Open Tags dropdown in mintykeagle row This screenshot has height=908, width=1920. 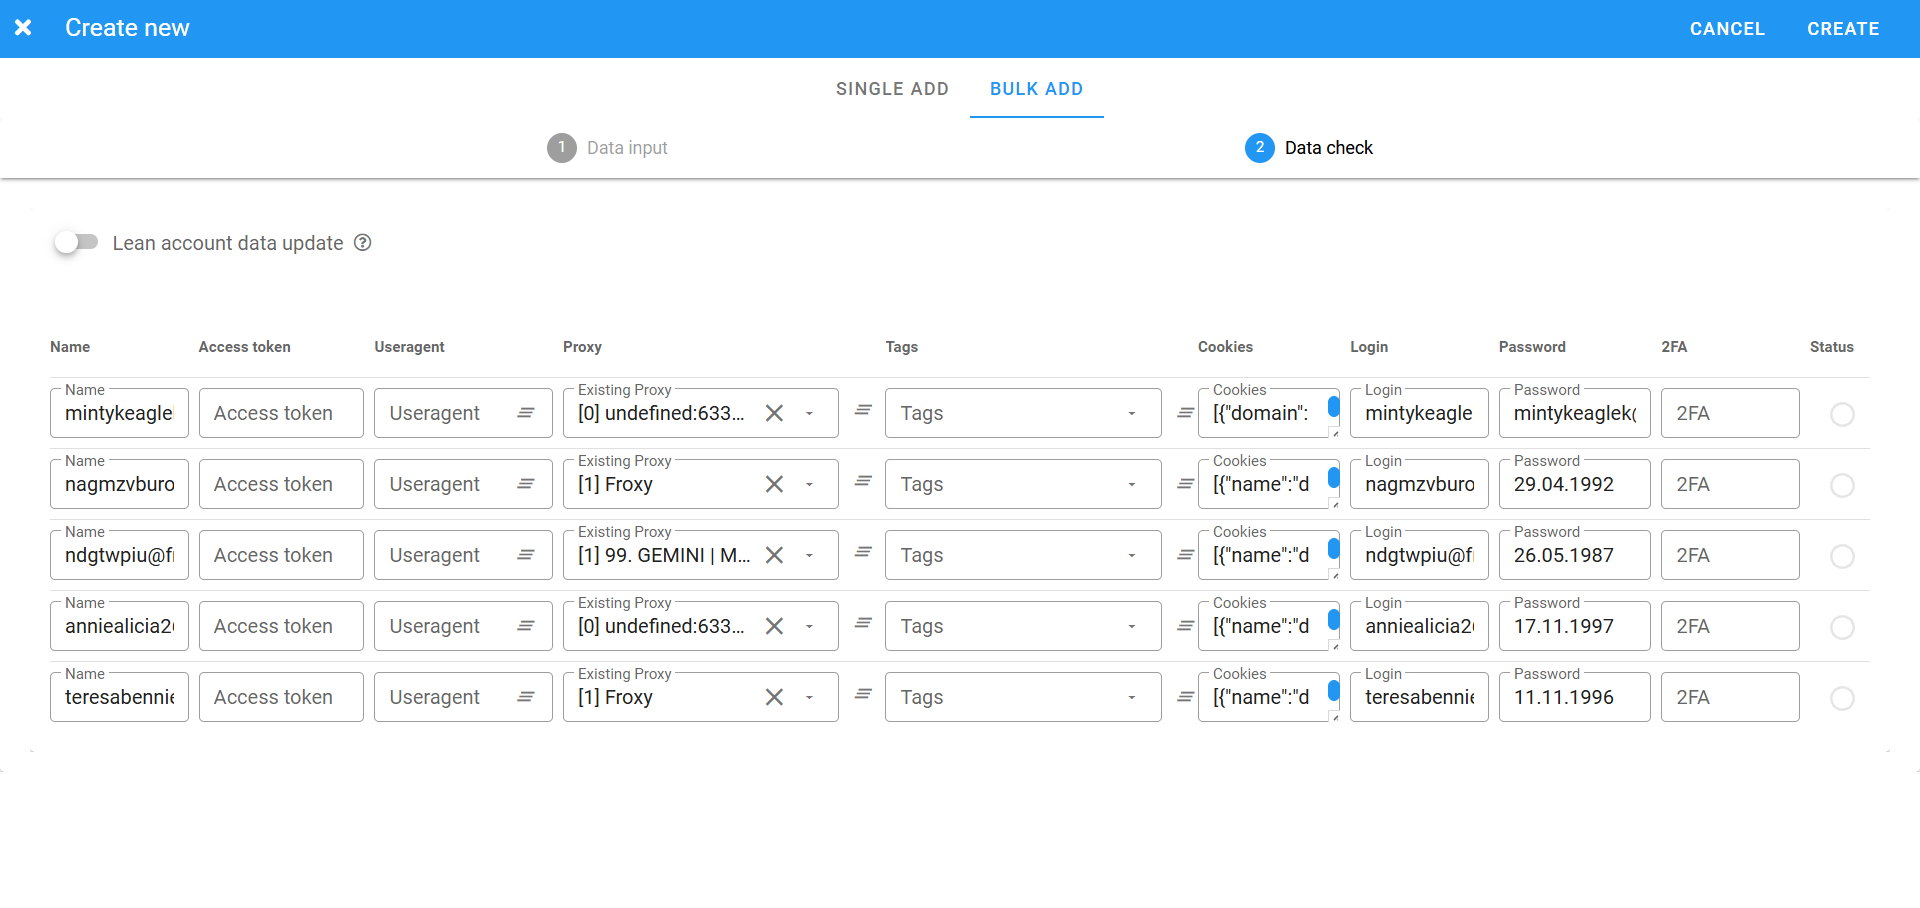click(x=1023, y=413)
